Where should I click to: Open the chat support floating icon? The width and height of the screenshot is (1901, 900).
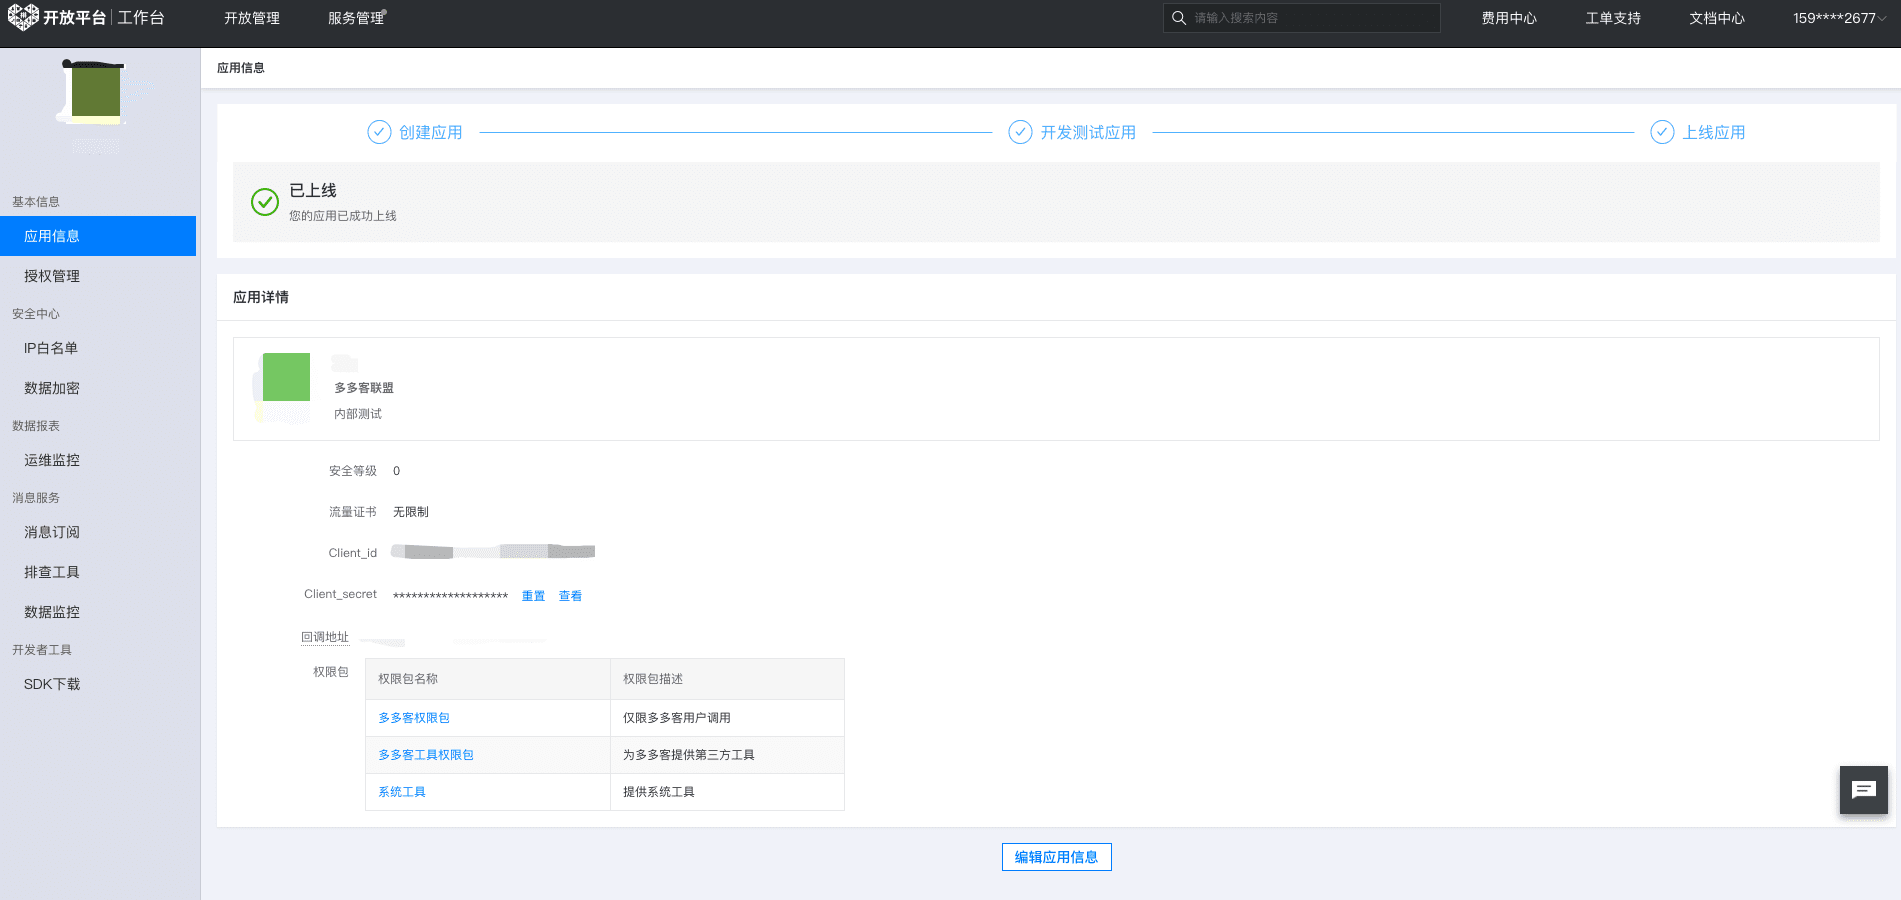point(1863,790)
